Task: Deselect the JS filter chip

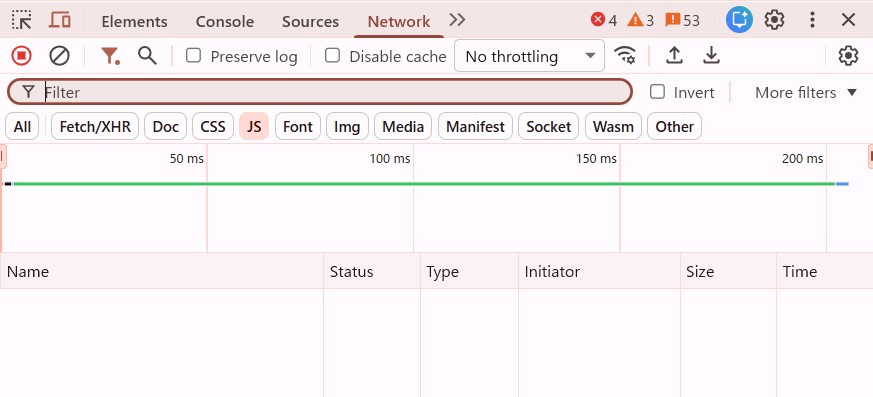Action: pyautogui.click(x=254, y=127)
